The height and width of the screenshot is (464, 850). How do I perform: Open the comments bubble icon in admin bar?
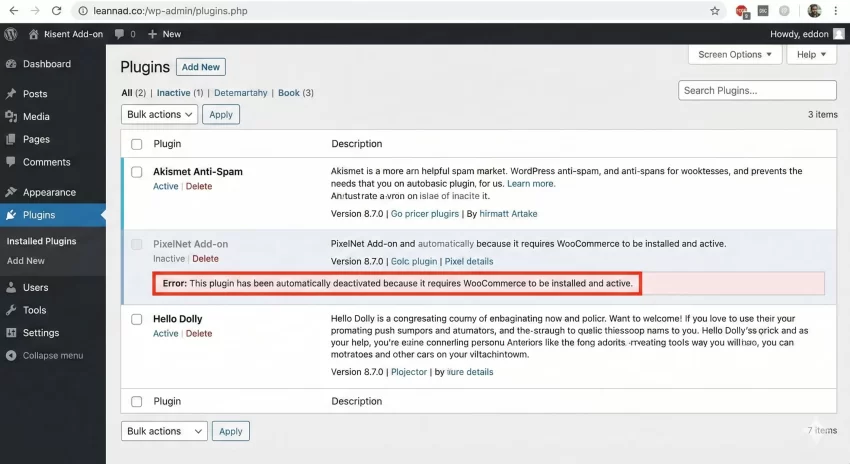pos(119,34)
